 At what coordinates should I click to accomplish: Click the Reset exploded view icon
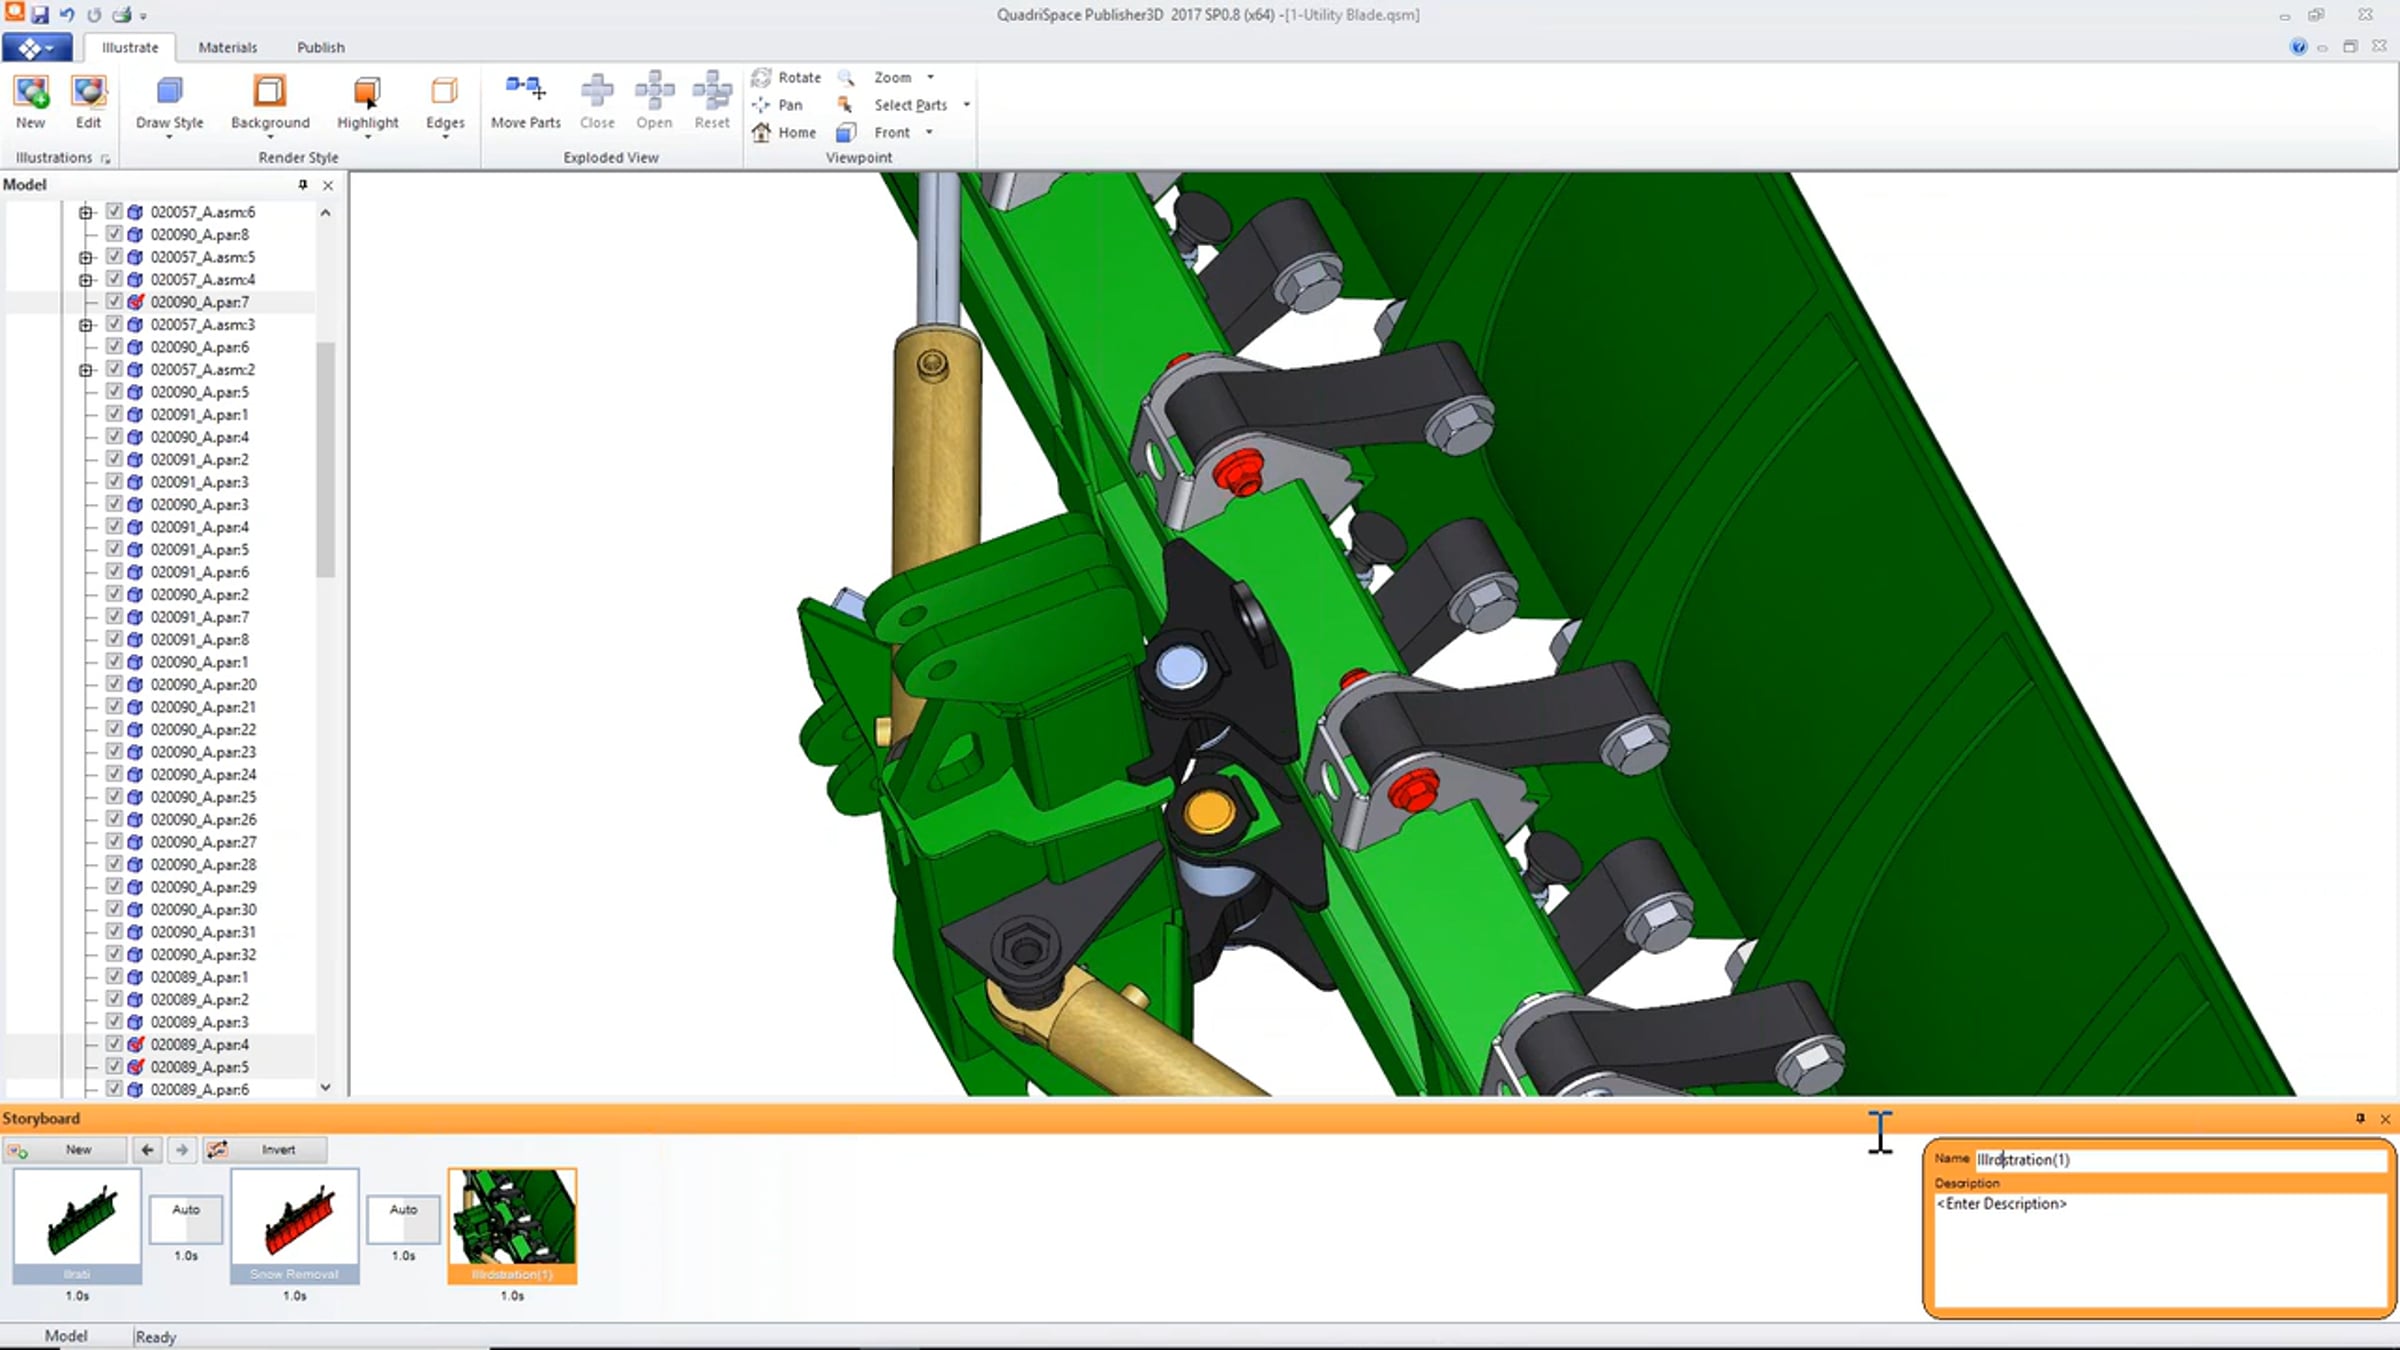pos(712,90)
